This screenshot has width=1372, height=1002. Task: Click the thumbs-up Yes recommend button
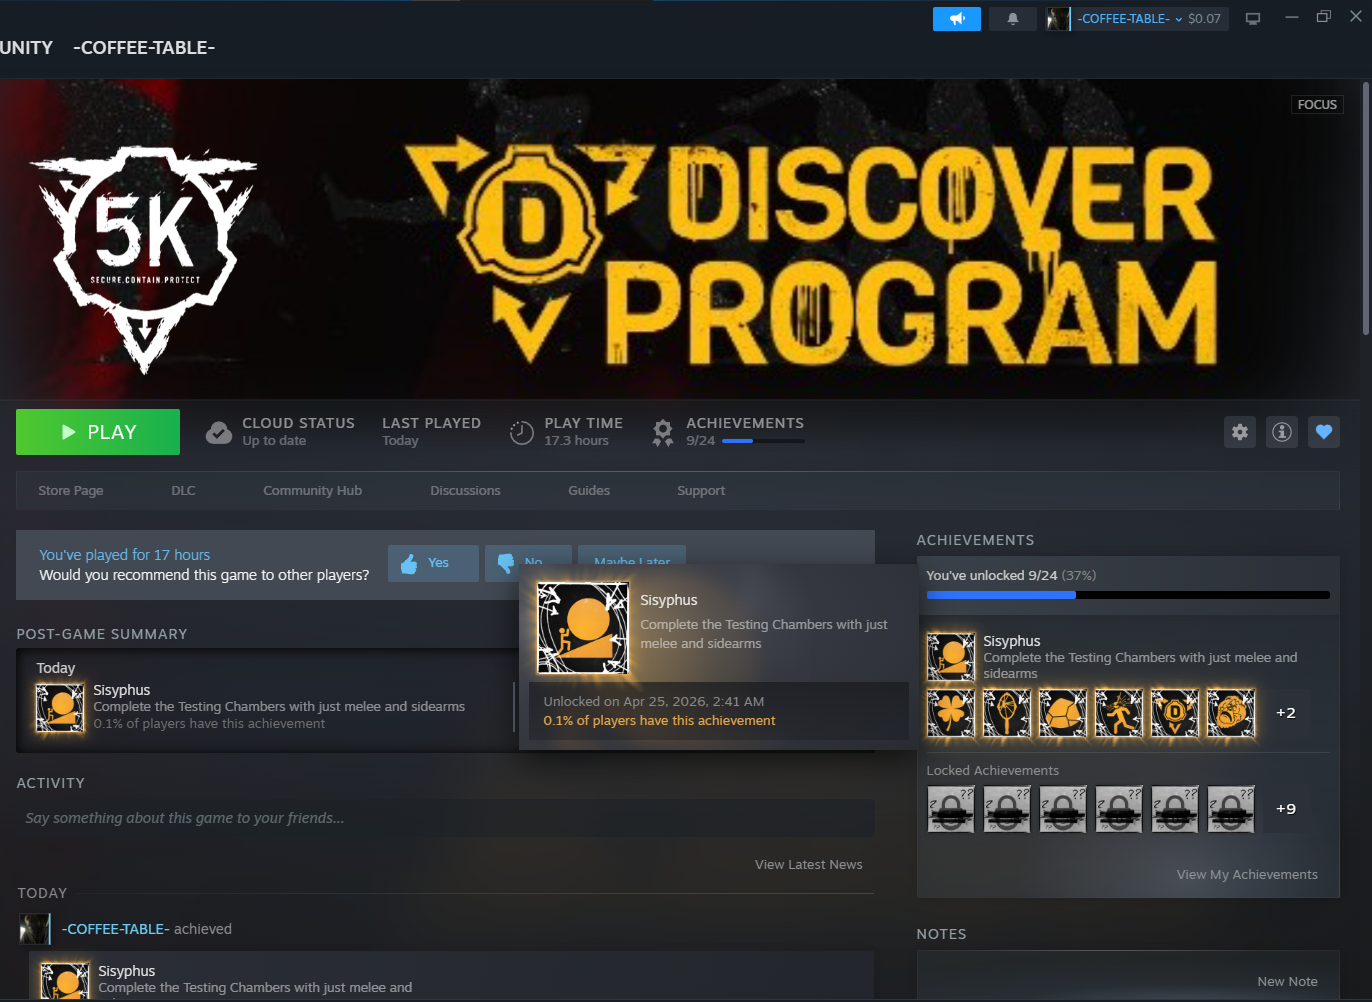[433, 563]
